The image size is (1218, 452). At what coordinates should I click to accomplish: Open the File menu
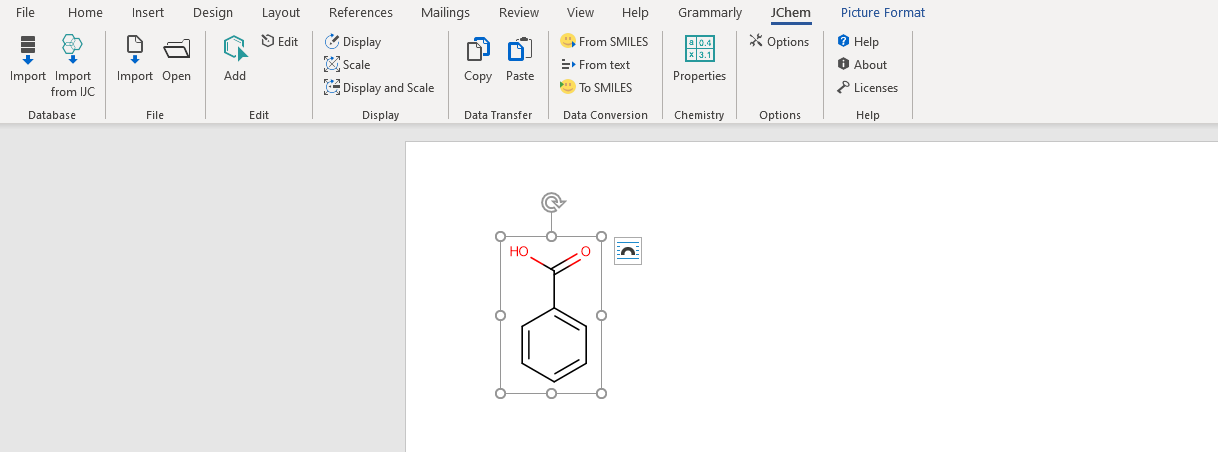click(26, 13)
